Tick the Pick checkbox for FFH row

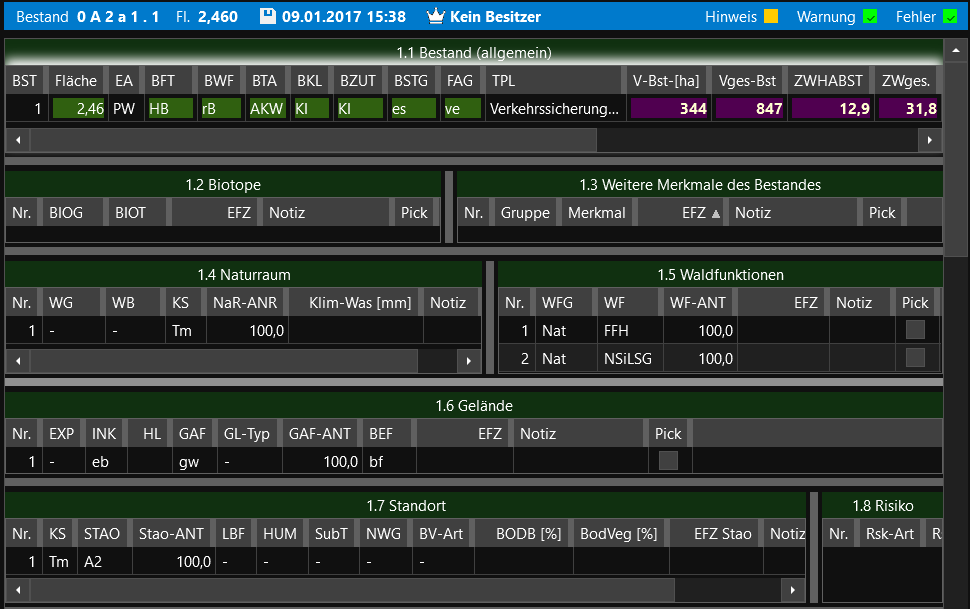pyautogui.click(x=915, y=330)
